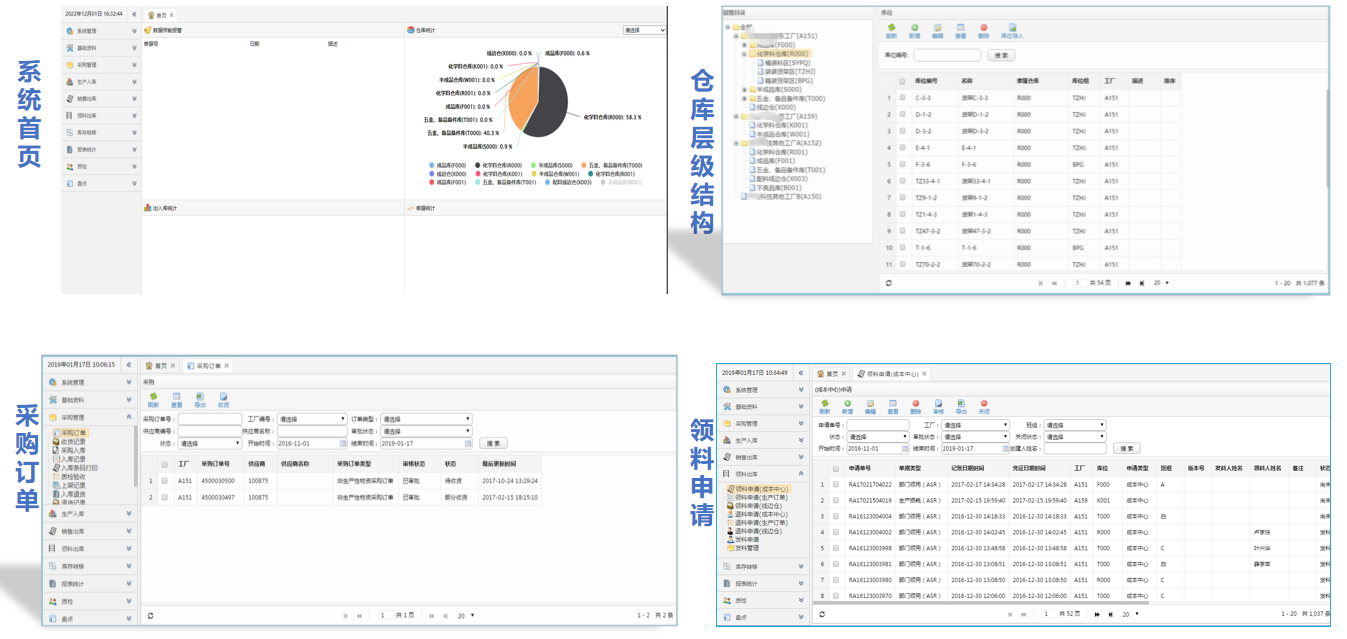Open 班组 dropdown in 领料申请 filters

[x=1075, y=425]
